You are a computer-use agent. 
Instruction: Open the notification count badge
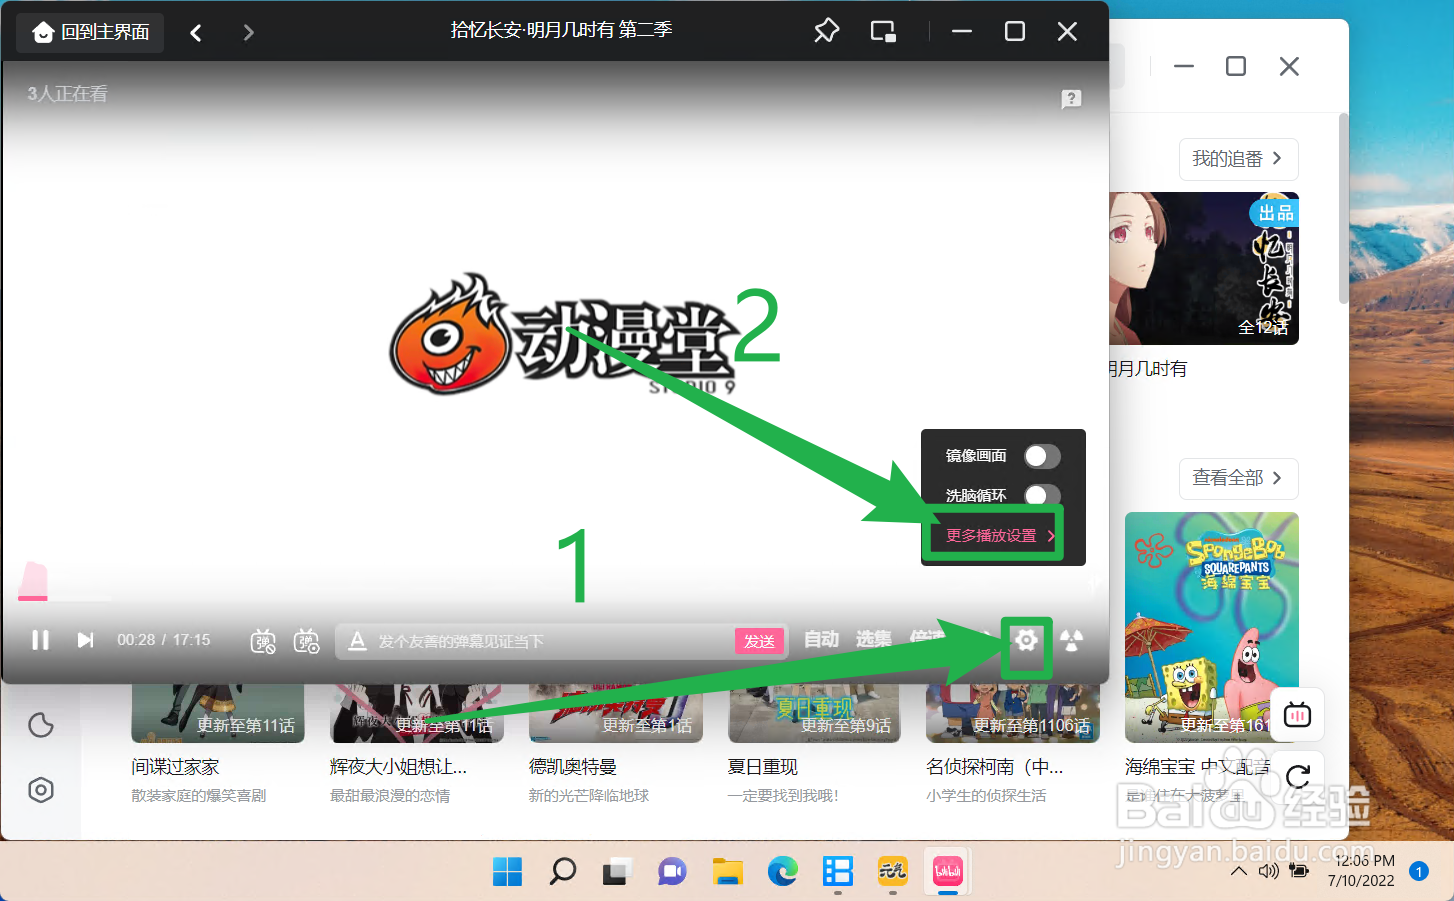(x=1418, y=871)
